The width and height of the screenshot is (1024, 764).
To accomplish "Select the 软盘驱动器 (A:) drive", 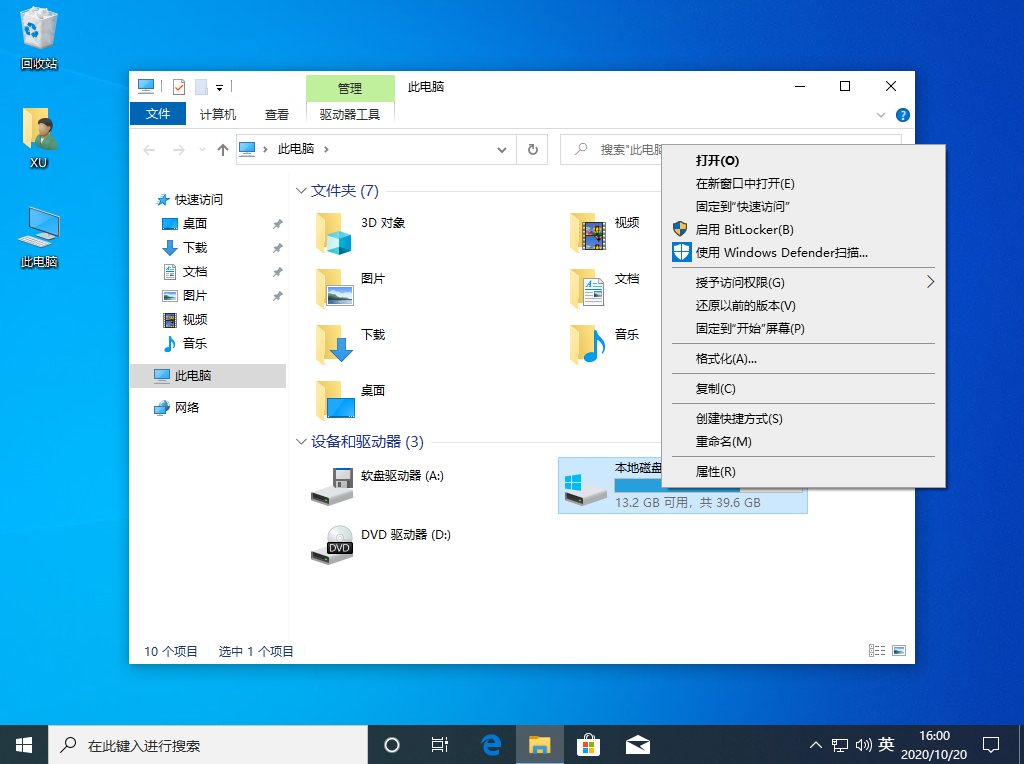I will click(x=378, y=486).
